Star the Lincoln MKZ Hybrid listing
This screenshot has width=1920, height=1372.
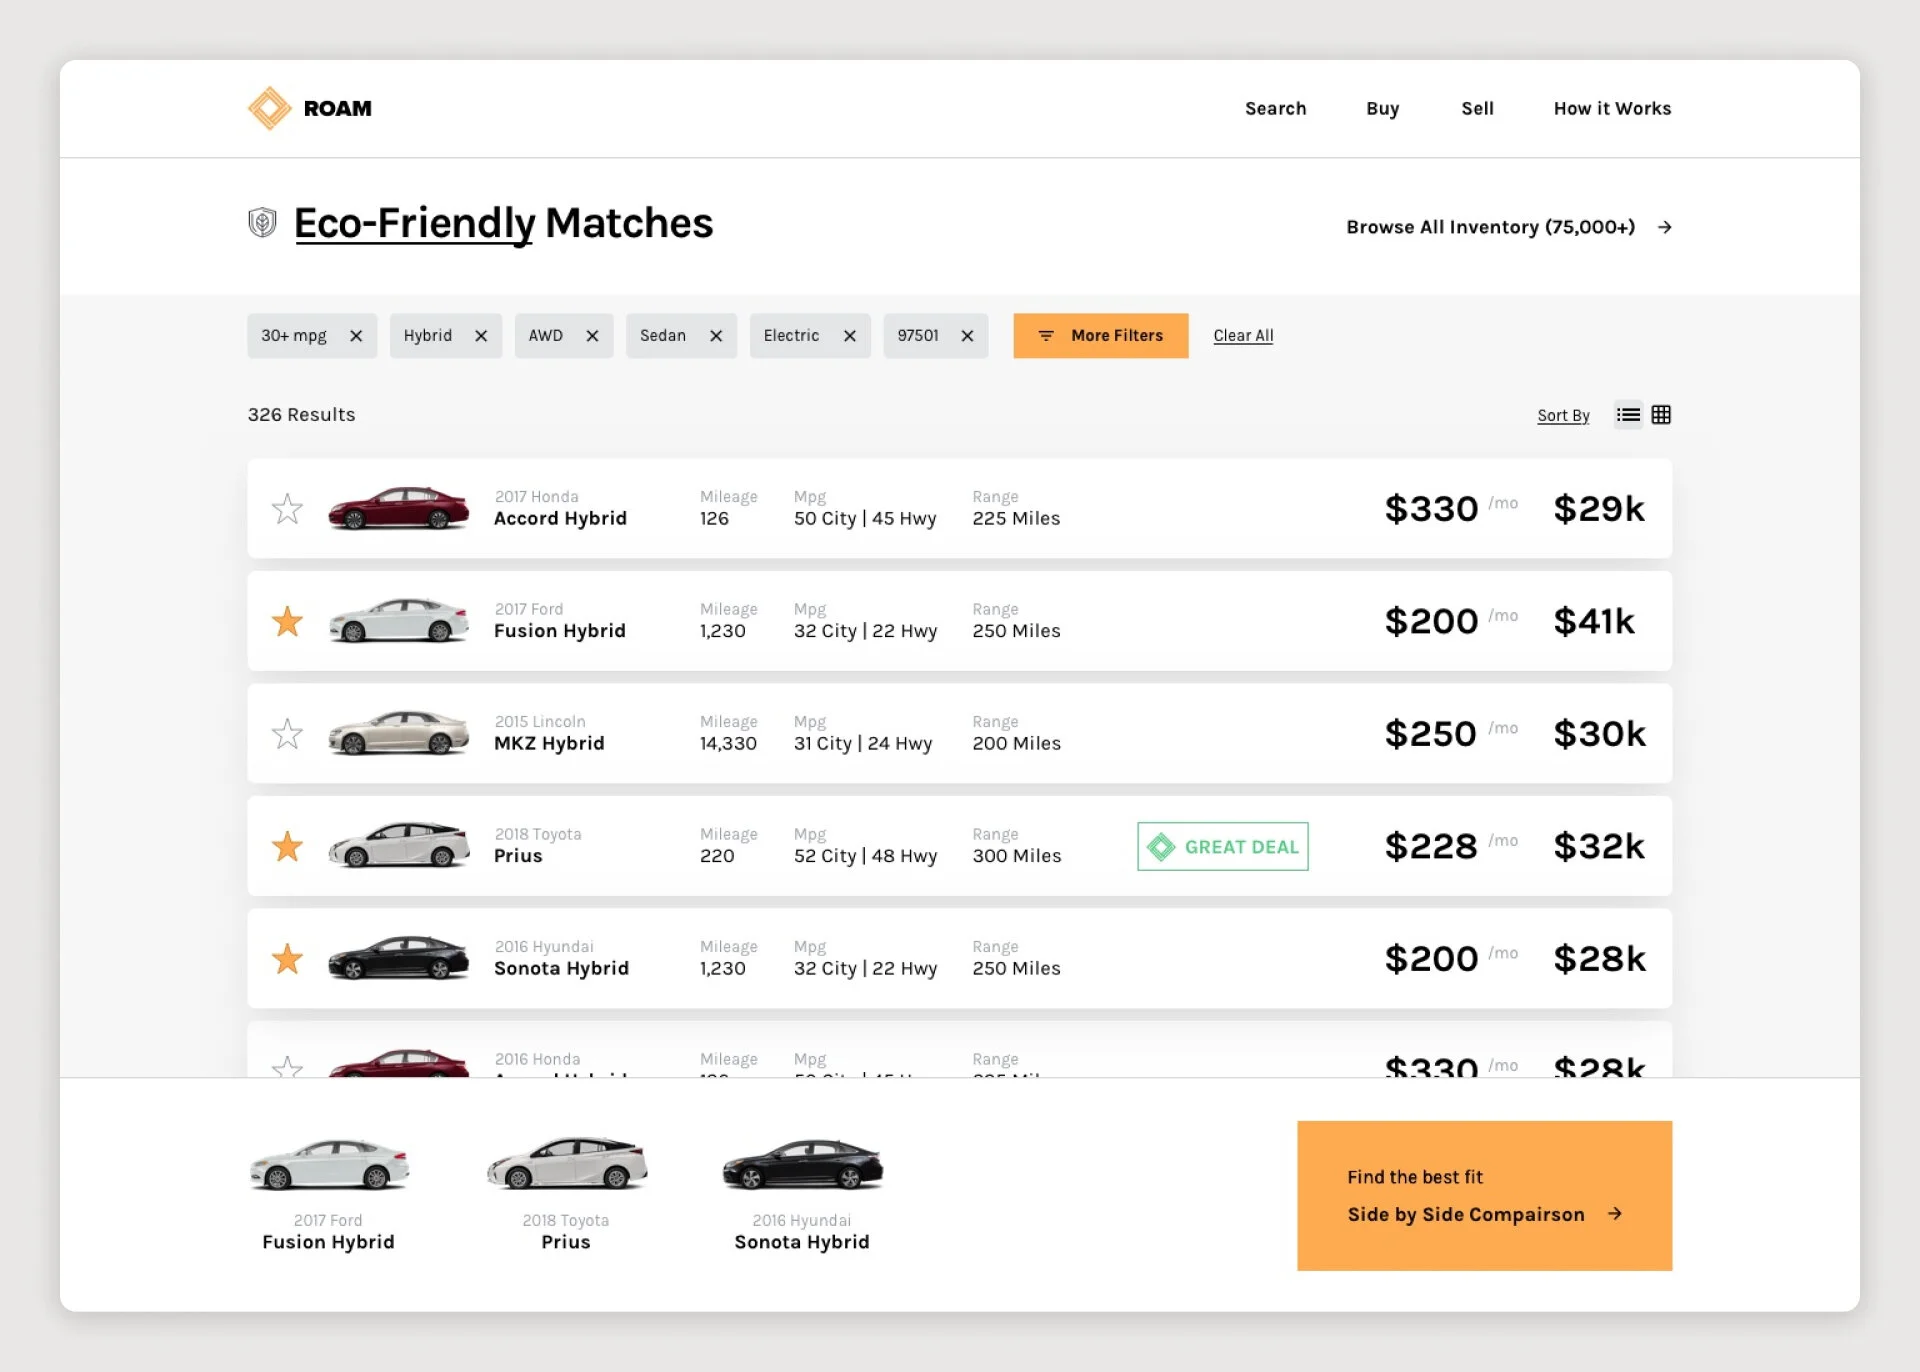click(287, 734)
